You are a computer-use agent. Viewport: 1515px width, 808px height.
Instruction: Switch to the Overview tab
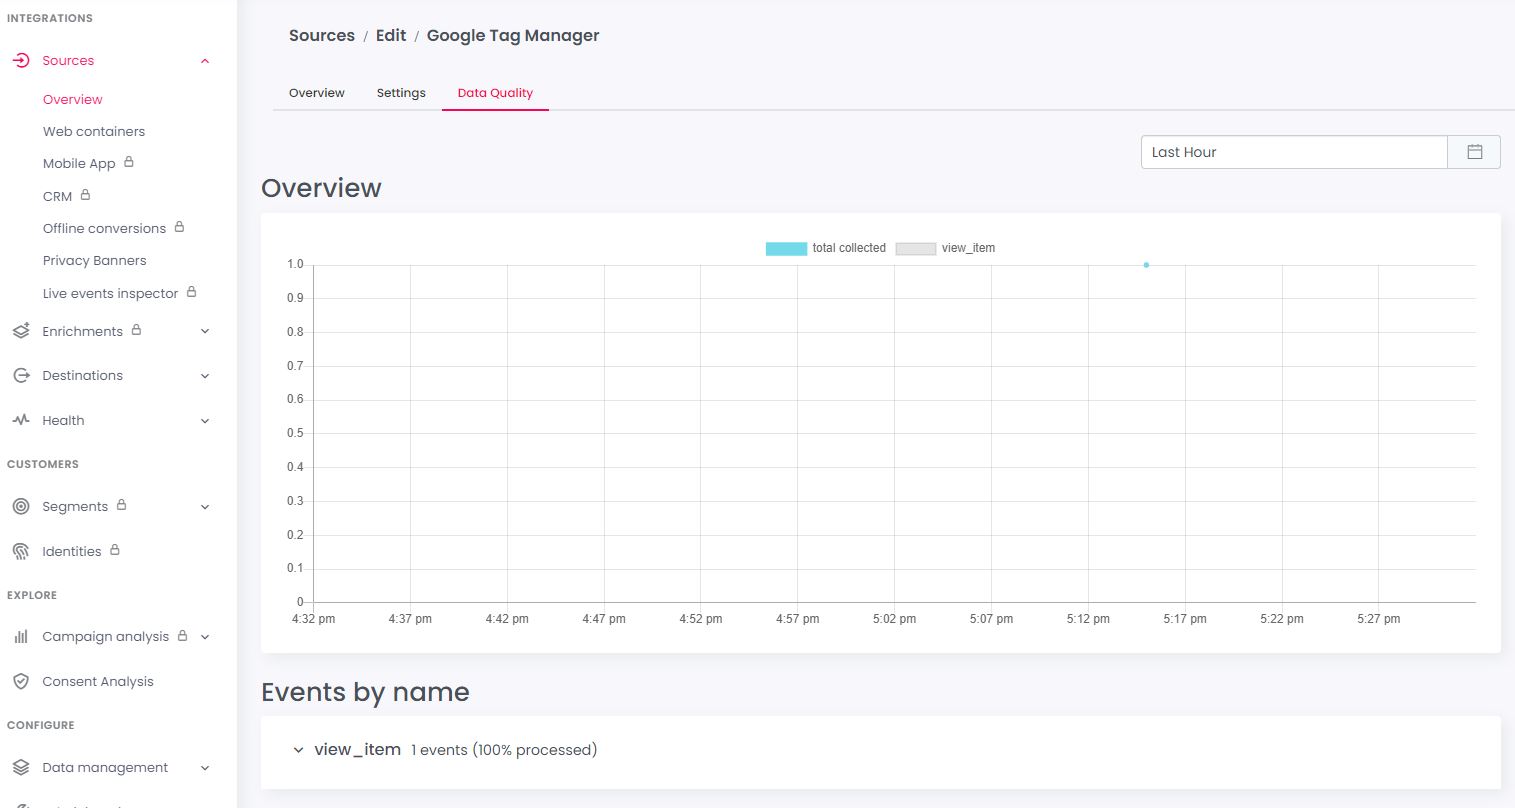pos(317,93)
